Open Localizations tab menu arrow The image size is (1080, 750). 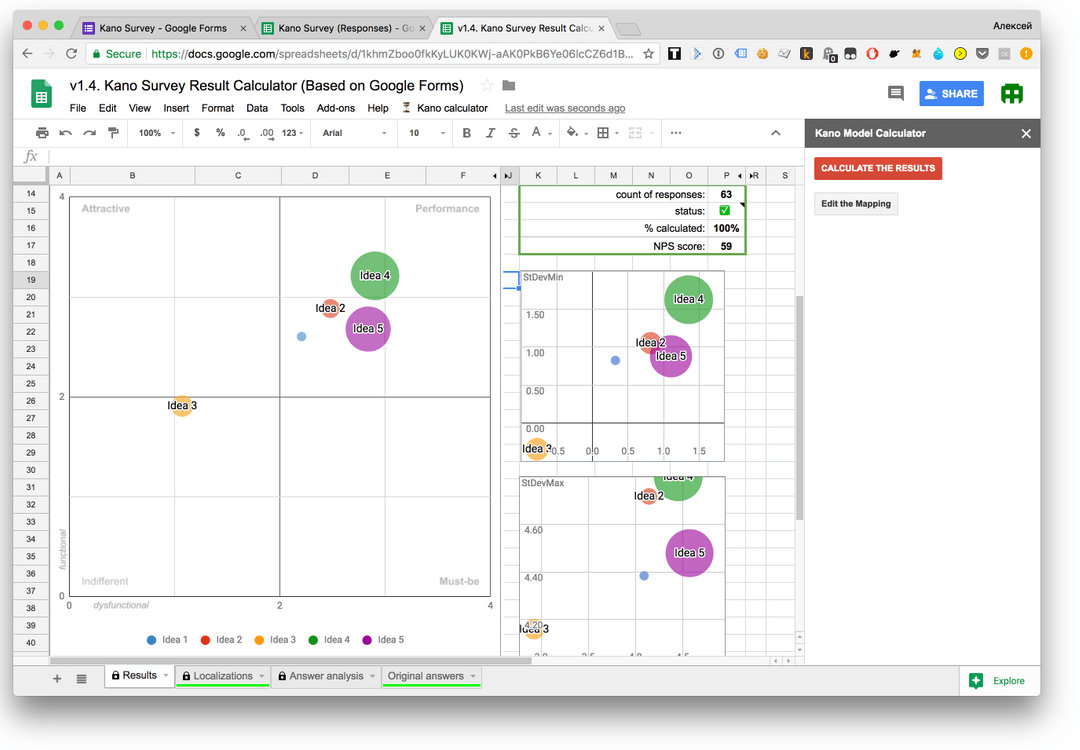(x=262, y=676)
